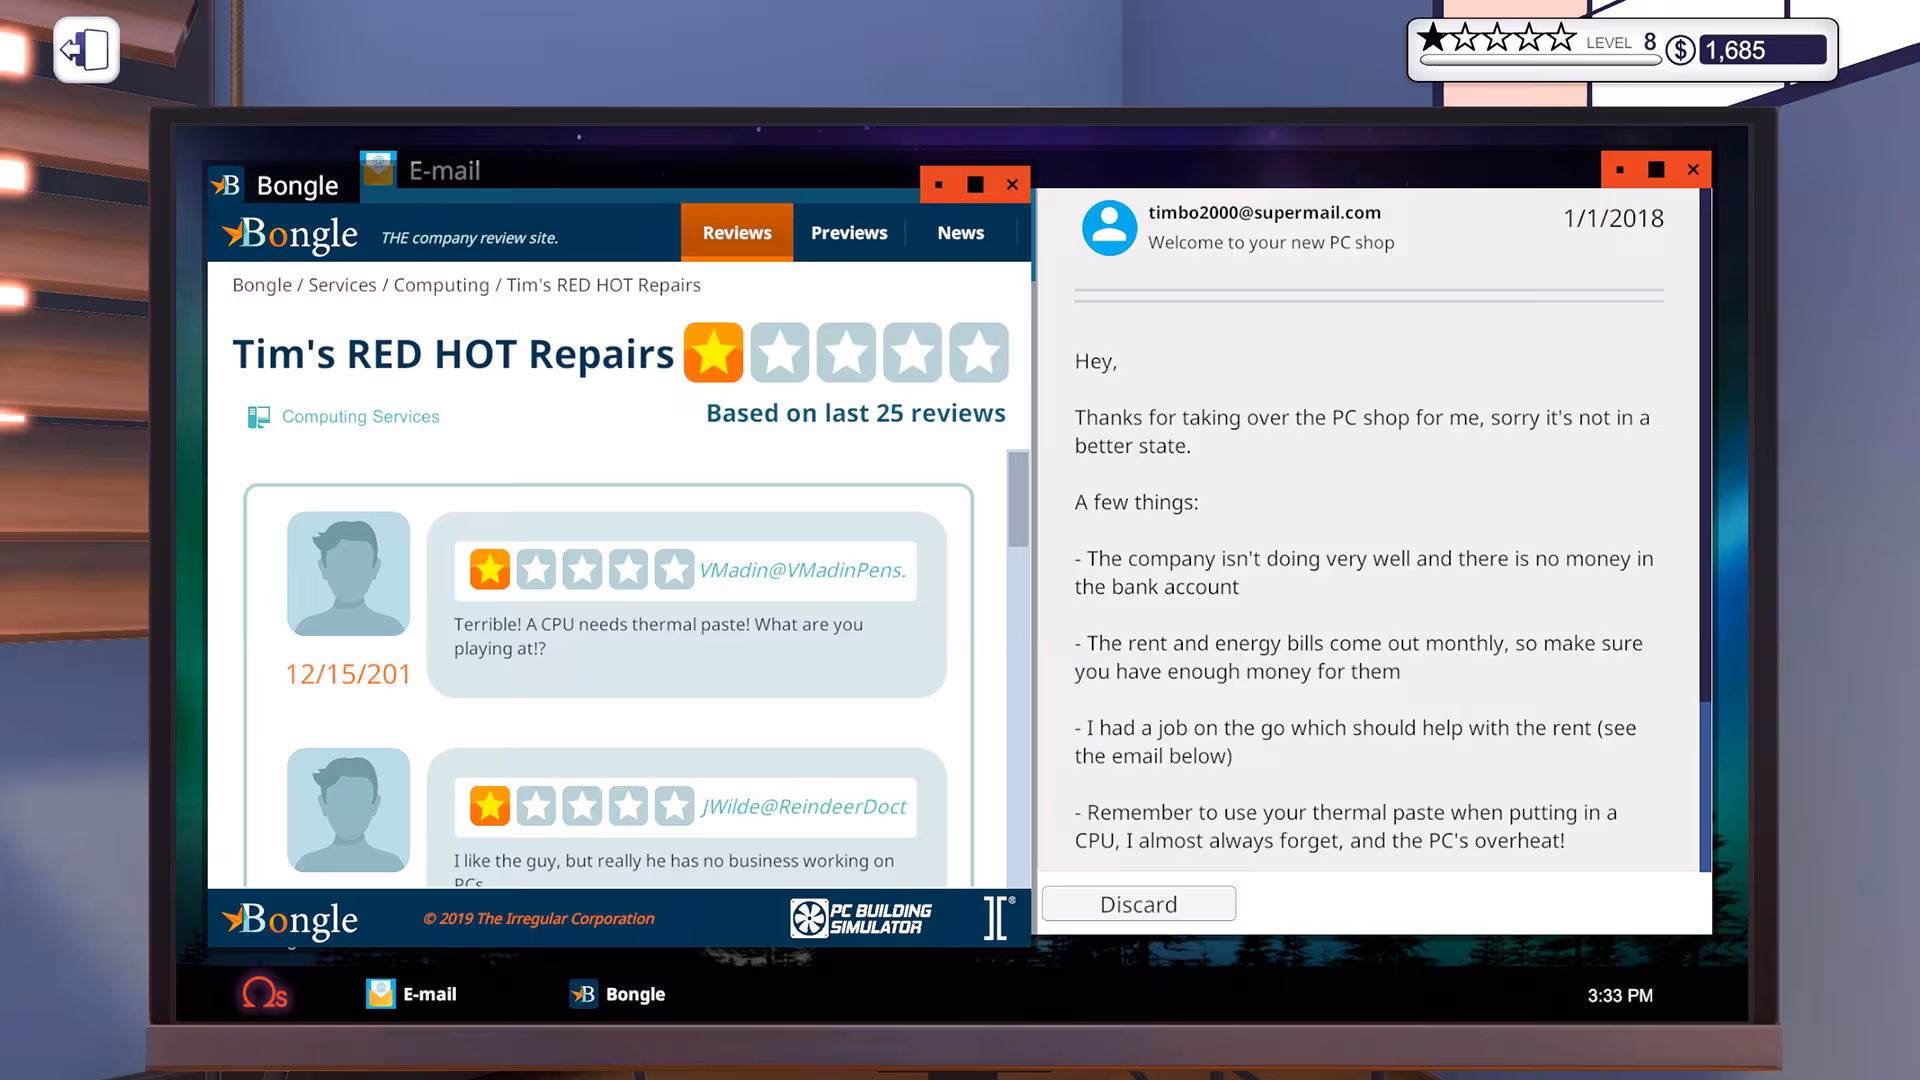Click the VMadin reviewer avatar

[348, 574]
